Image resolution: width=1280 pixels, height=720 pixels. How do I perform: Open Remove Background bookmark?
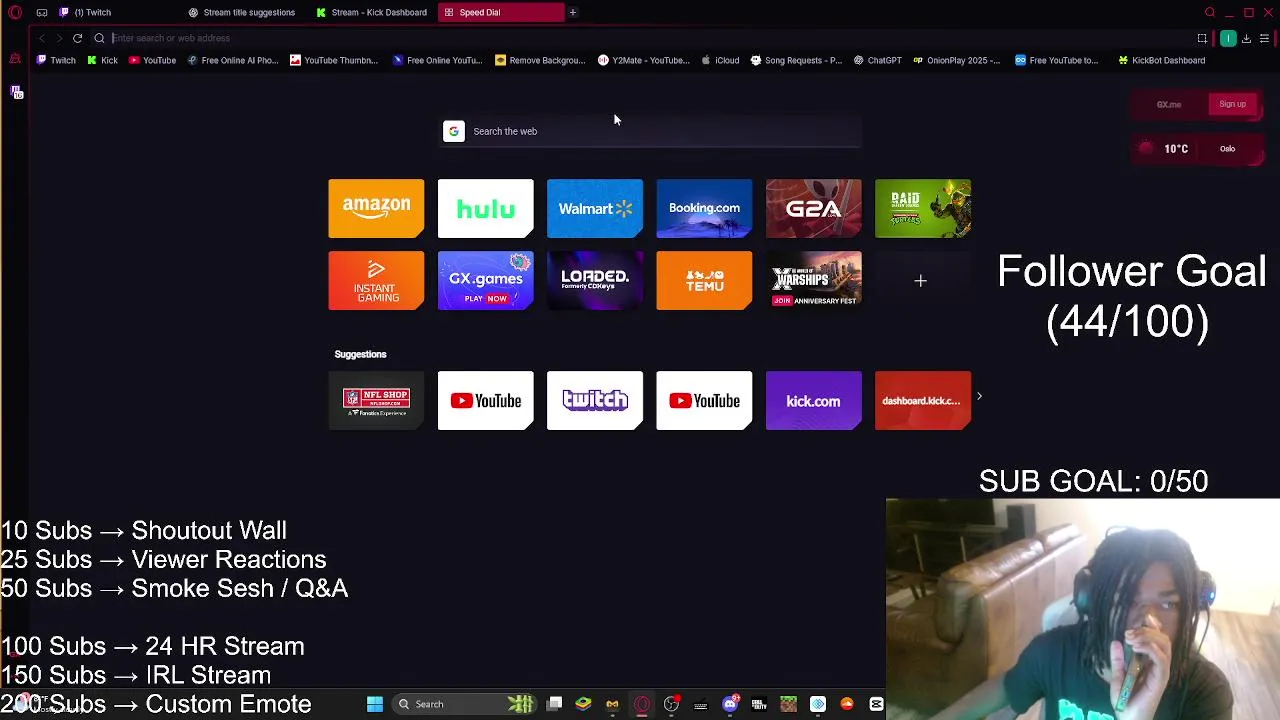click(x=540, y=60)
